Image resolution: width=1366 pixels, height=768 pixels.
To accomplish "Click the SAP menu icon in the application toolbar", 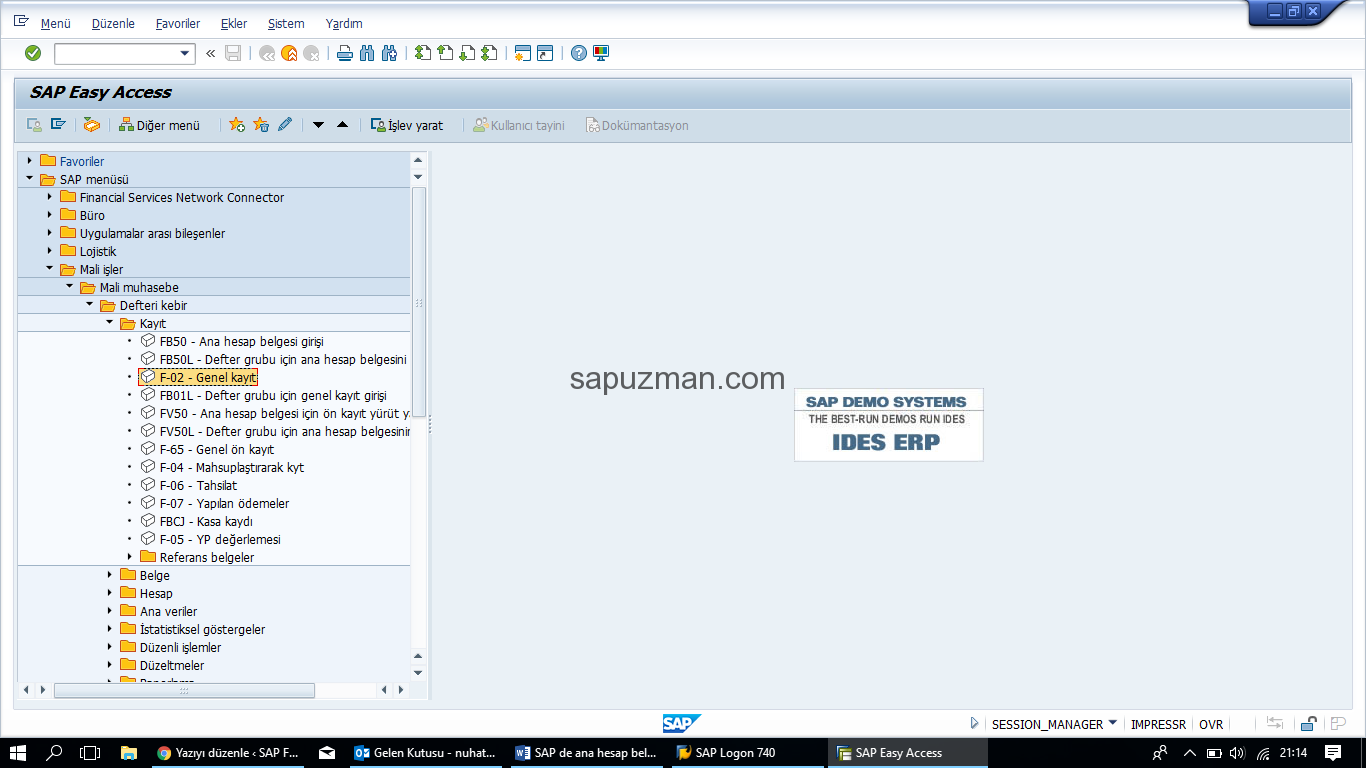I will click(58, 125).
